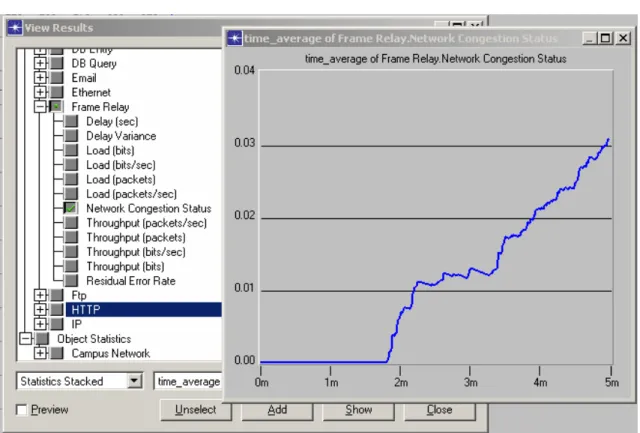Check the Delay (sec) statistic box

71,121
